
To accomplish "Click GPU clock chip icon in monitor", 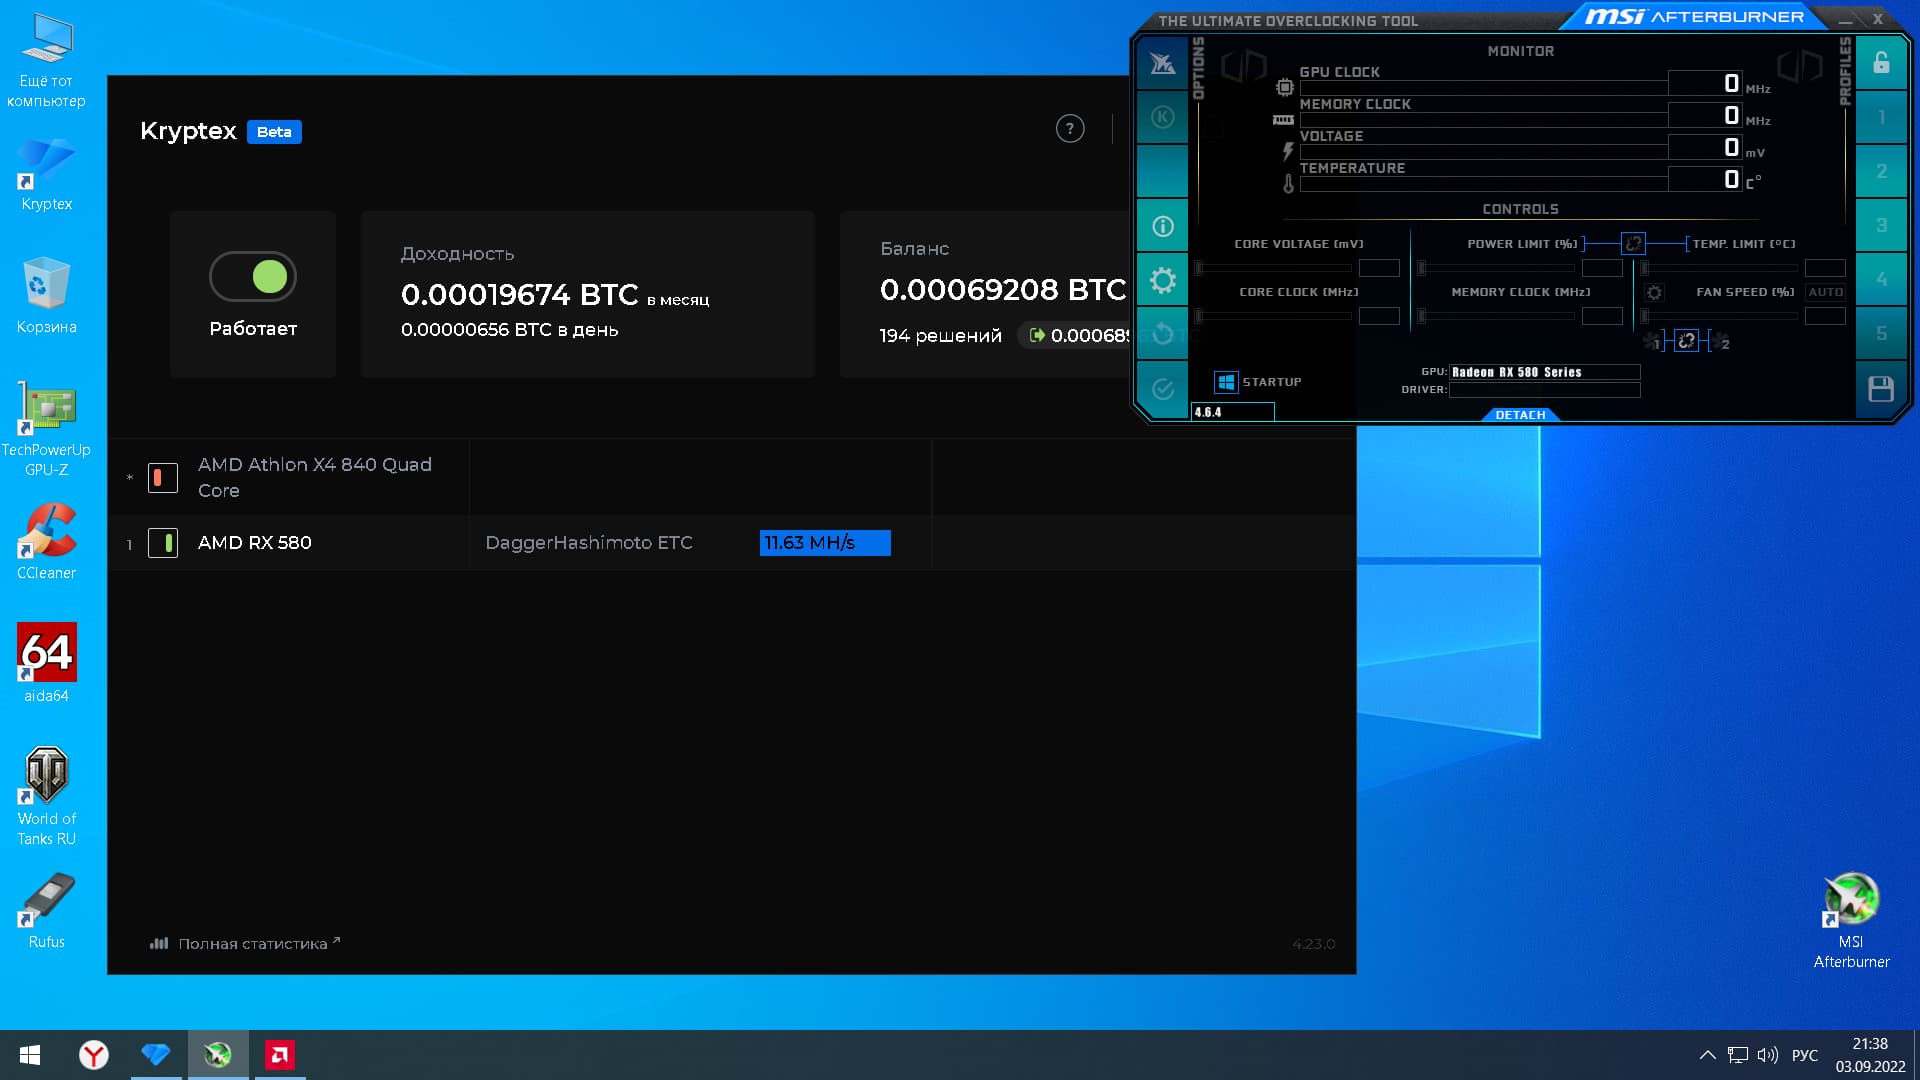I will pos(1285,88).
